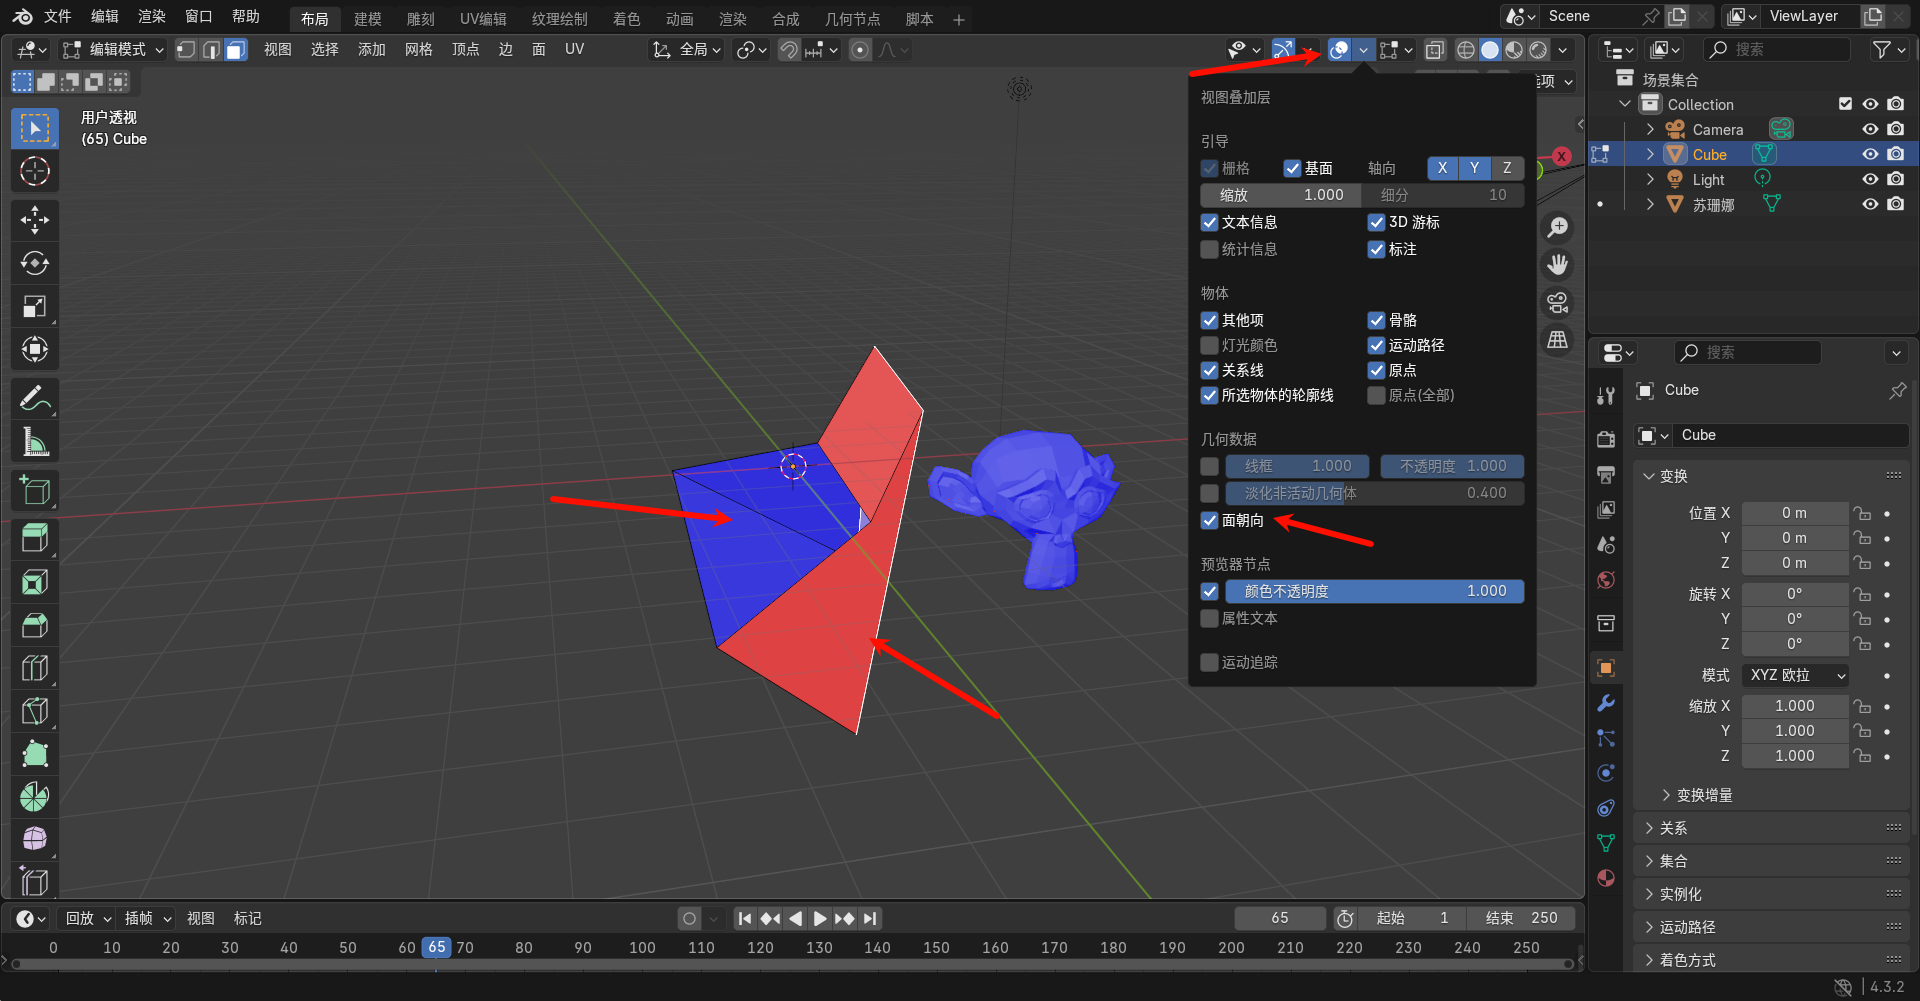Viewport: 1920px width, 1001px height.
Task: Click the 颜色不透明度 slider
Action: 1374,592
